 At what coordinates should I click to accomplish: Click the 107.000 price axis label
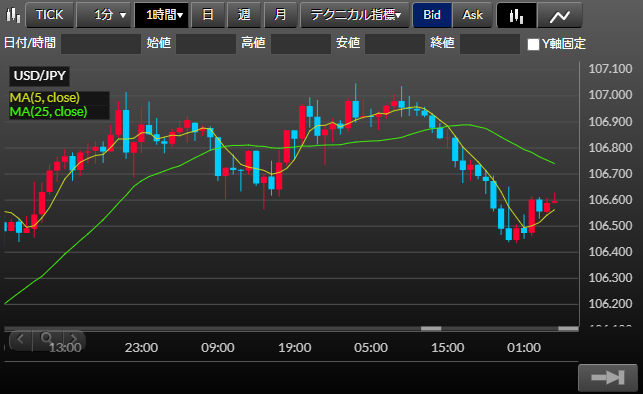(610, 95)
